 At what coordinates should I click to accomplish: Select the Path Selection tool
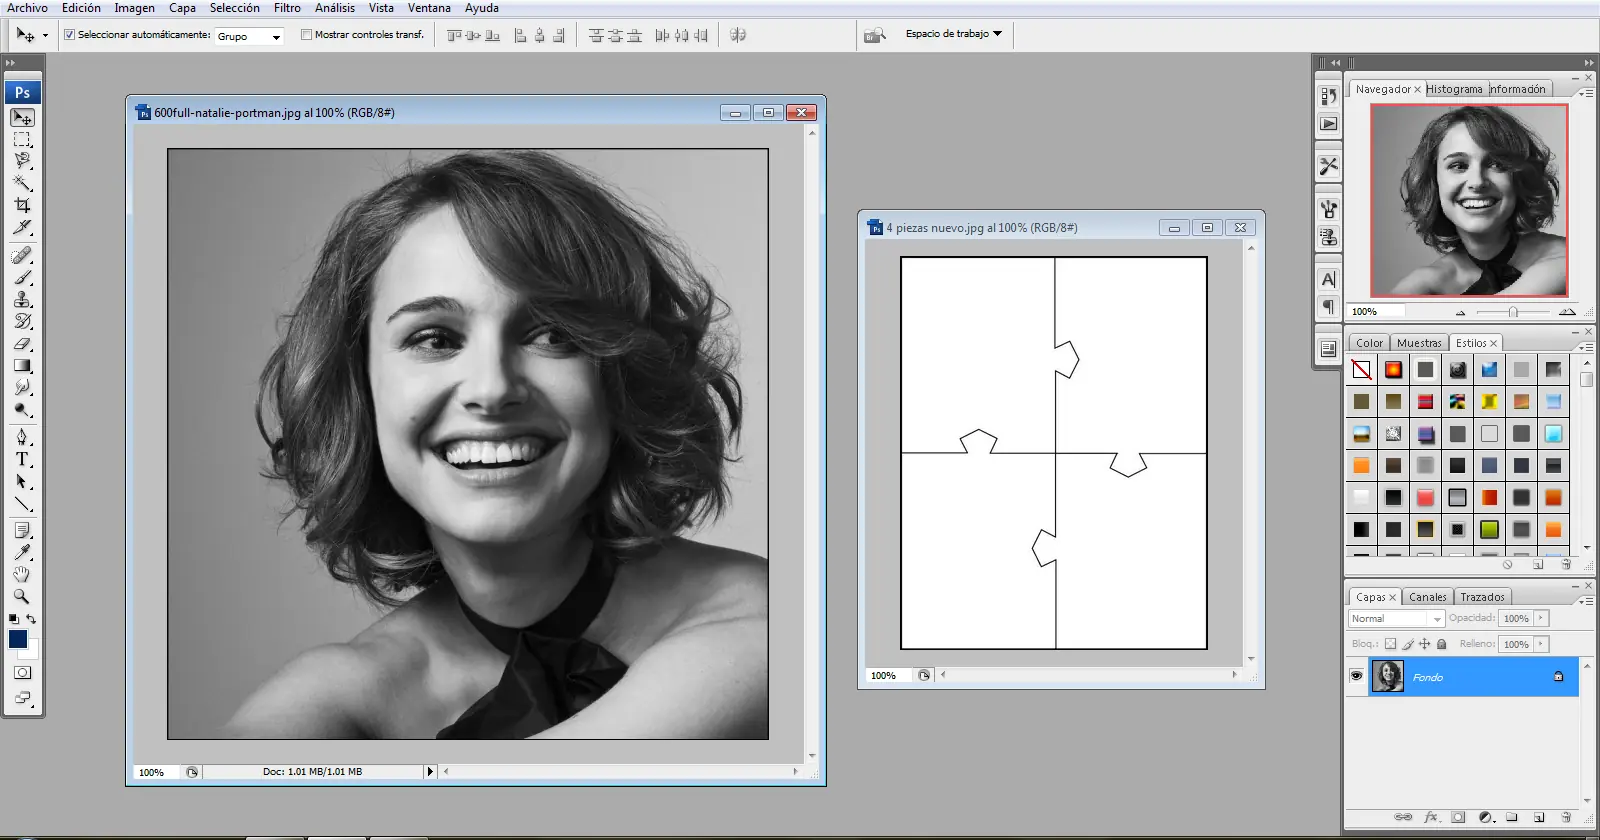22,481
